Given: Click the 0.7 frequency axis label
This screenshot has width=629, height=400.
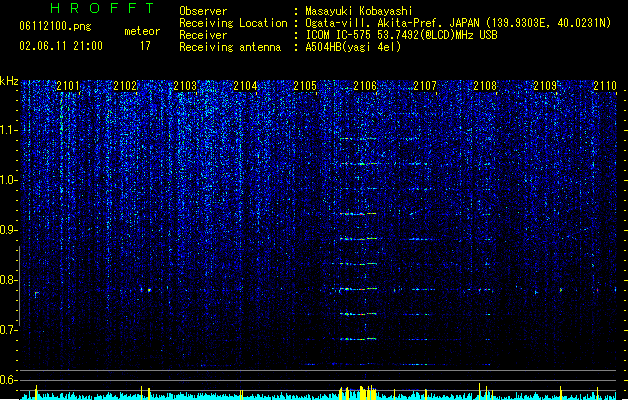Looking at the screenshot, I should tap(9, 330).
